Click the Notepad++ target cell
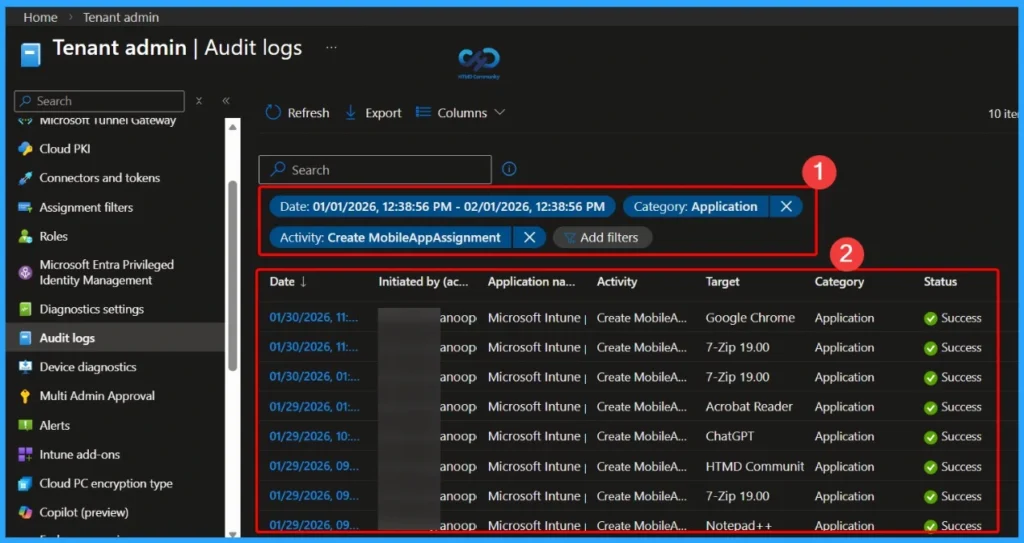 pyautogui.click(x=739, y=525)
